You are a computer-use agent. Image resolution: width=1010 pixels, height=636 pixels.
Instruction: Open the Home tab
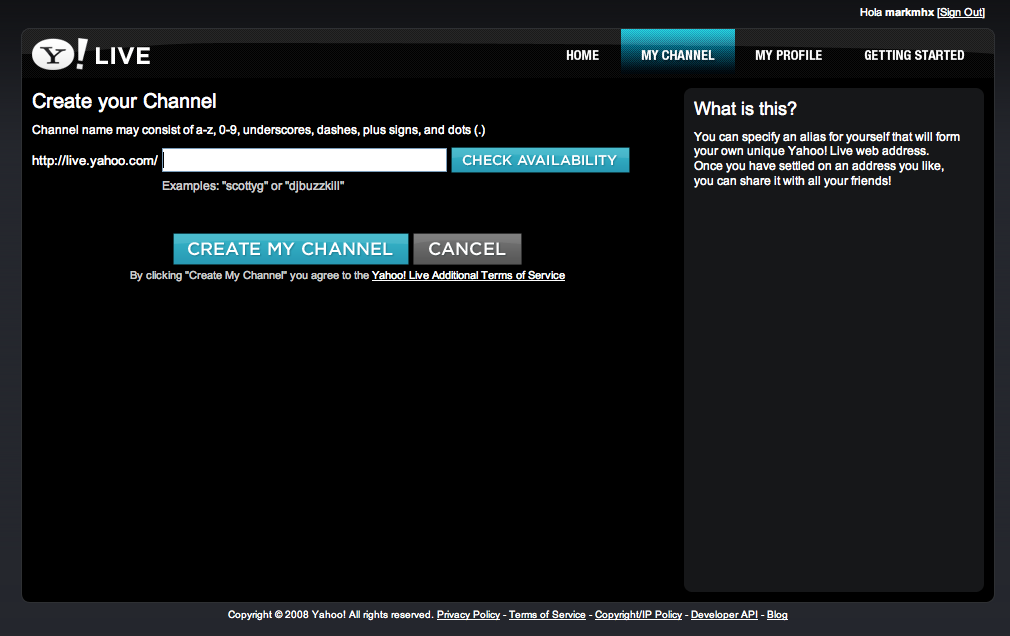click(582, 55)
